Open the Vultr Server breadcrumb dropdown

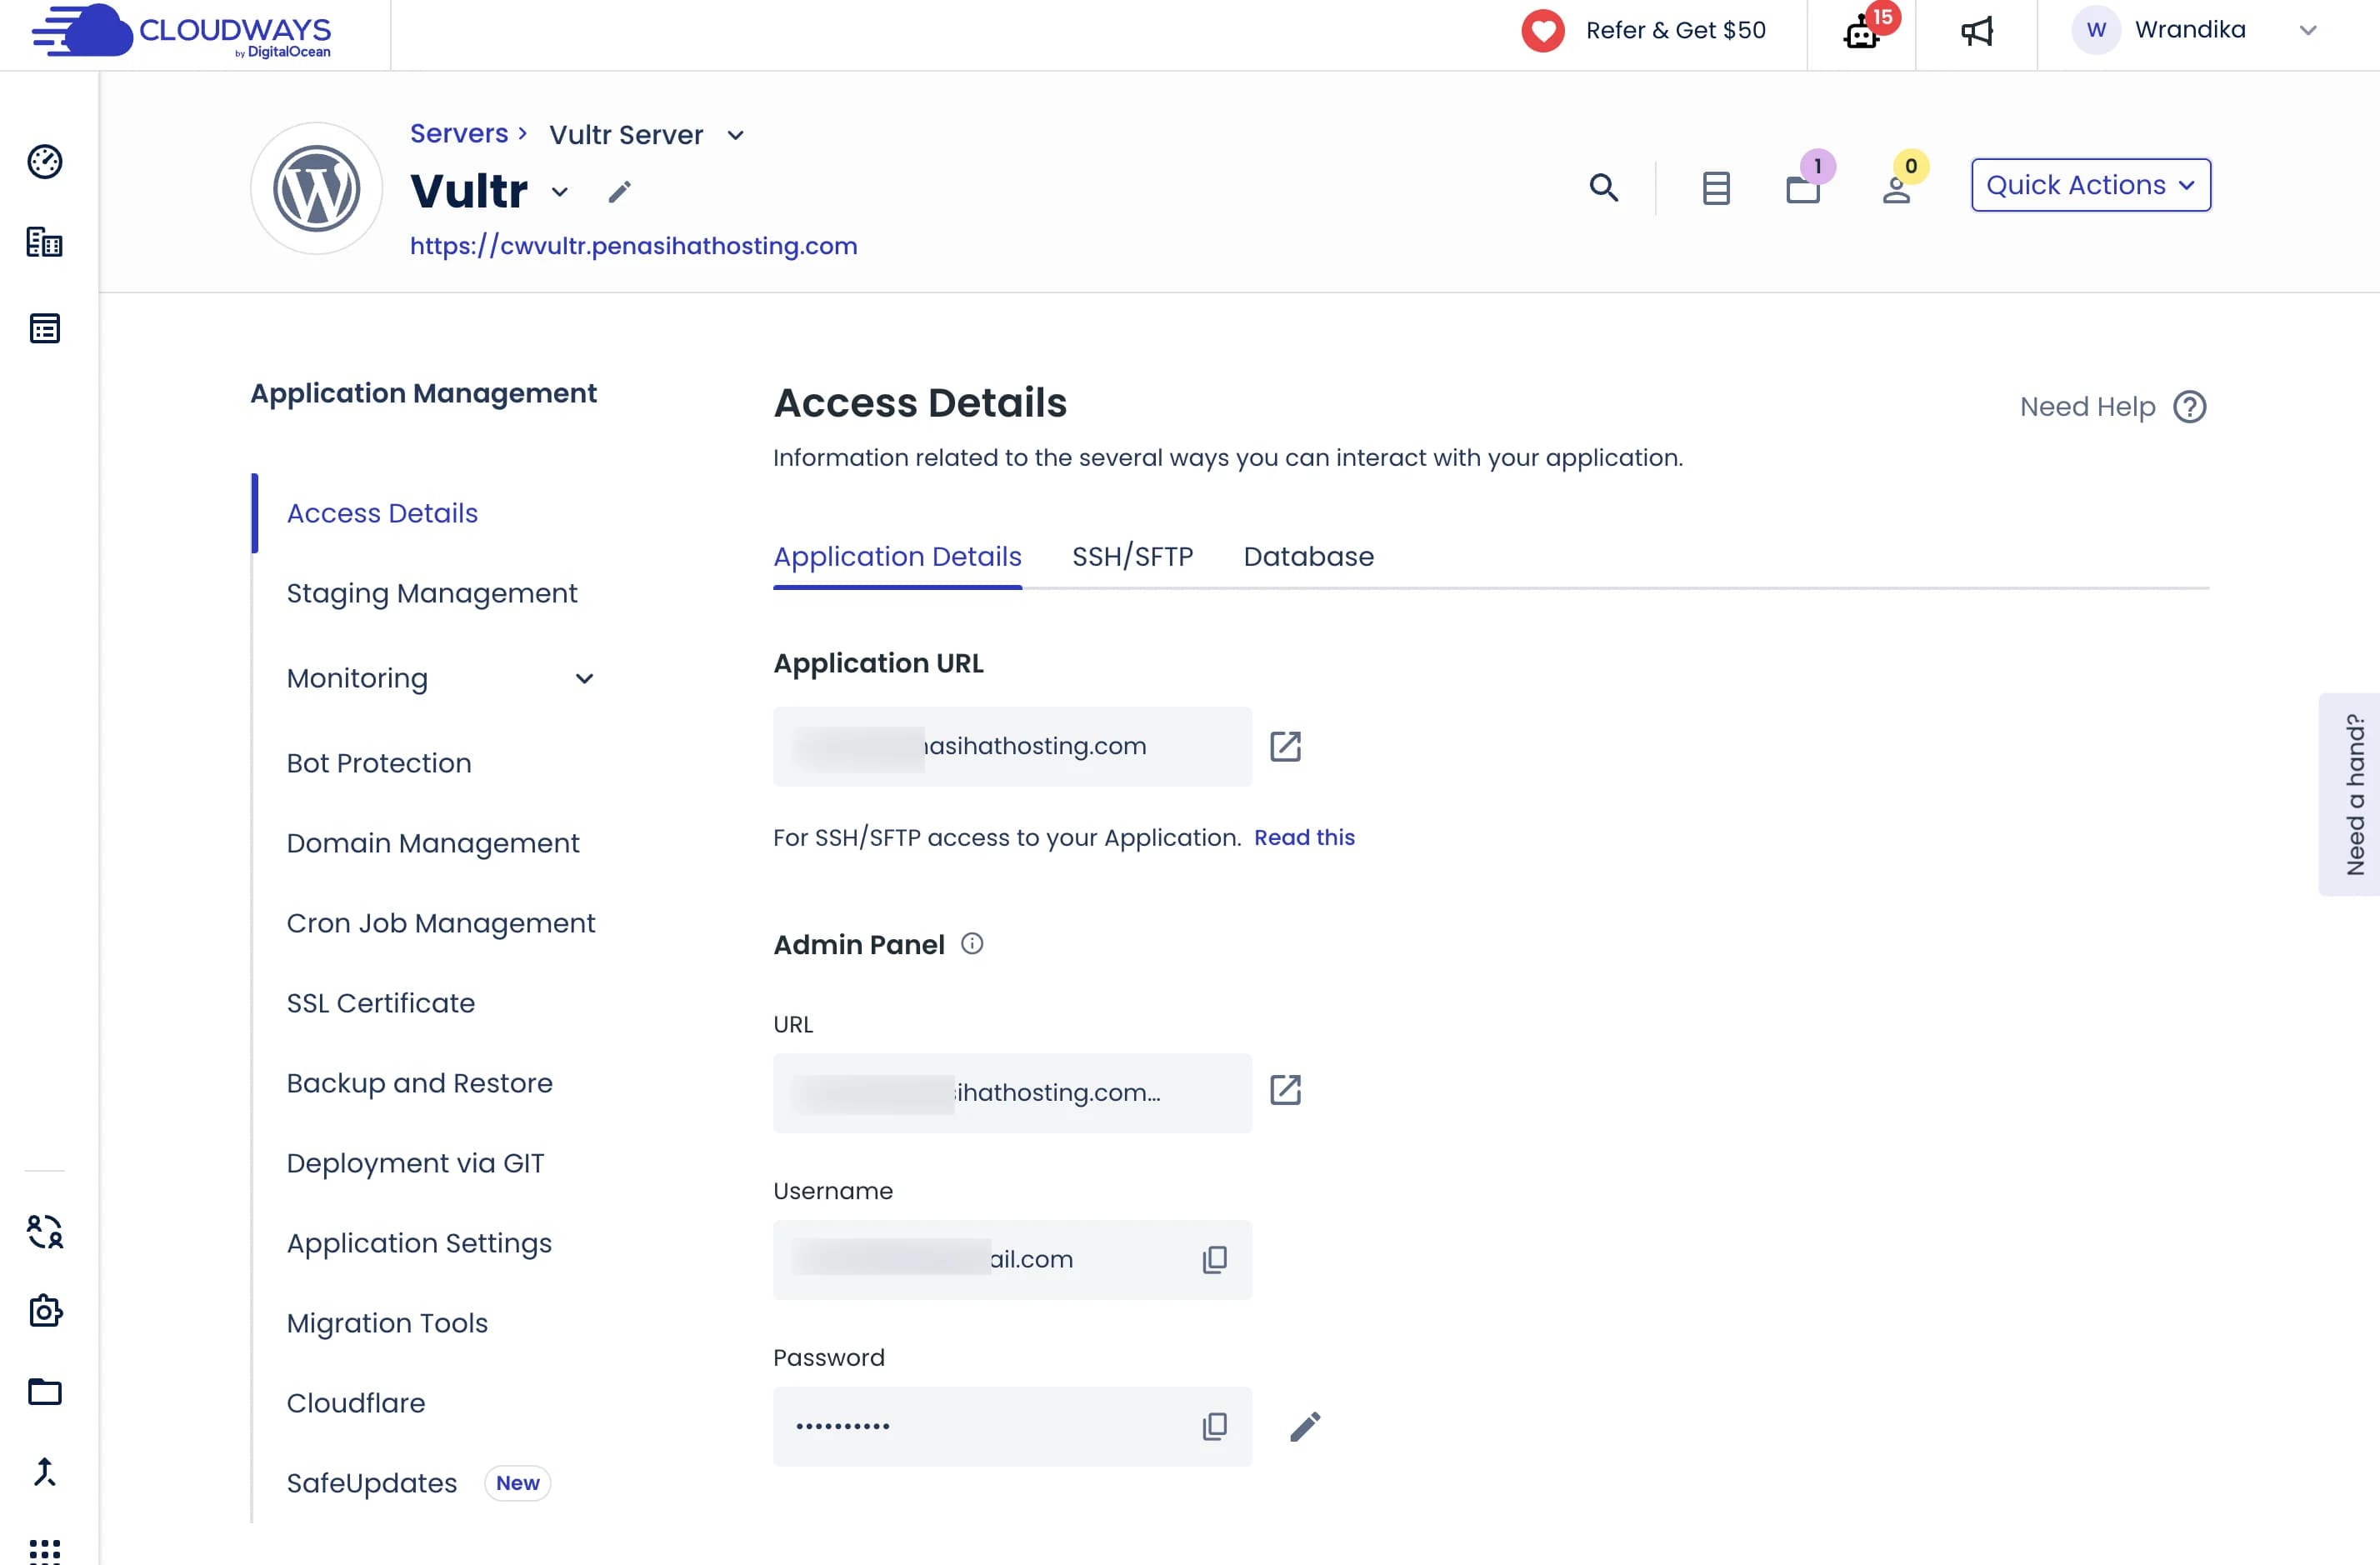(735, 135)
